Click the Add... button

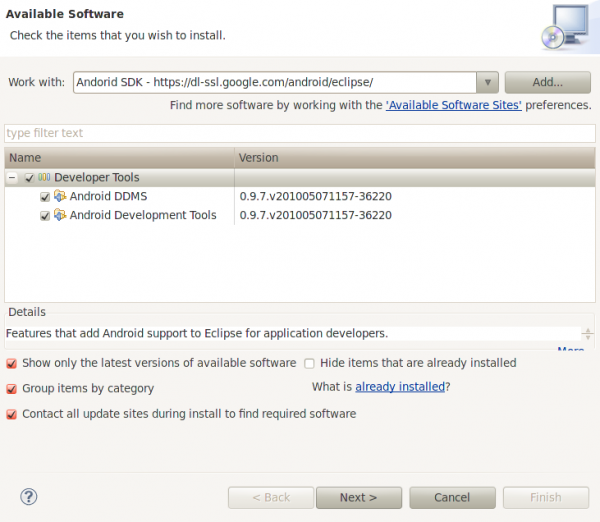548,82
